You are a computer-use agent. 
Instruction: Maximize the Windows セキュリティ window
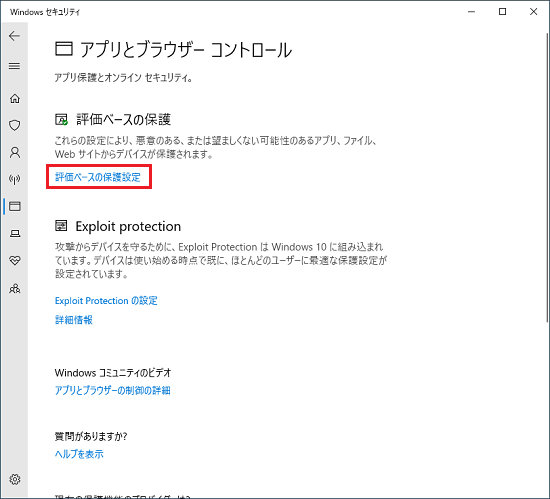click(502, 12)
